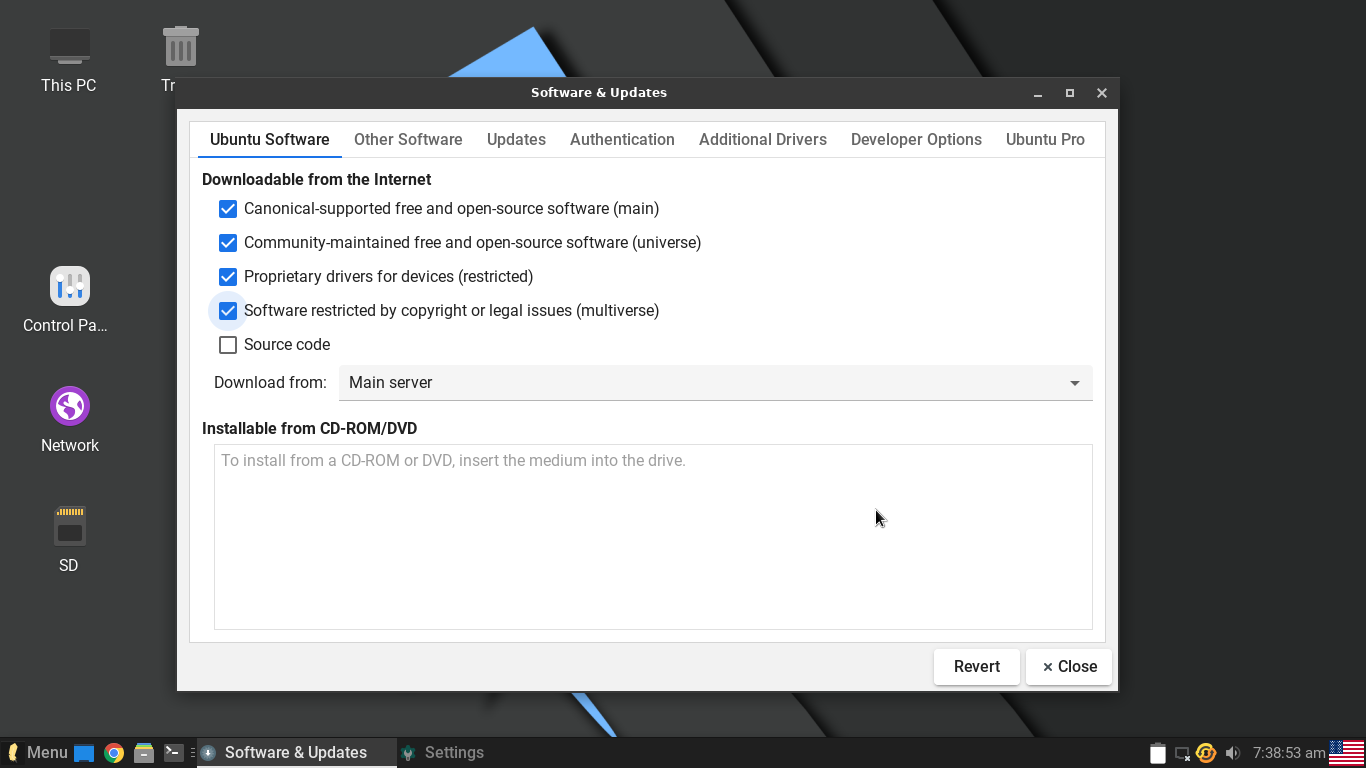Screen dimensions: 1366x768
Task: Click the clipboard tray icon
Action: [1157, 753]
